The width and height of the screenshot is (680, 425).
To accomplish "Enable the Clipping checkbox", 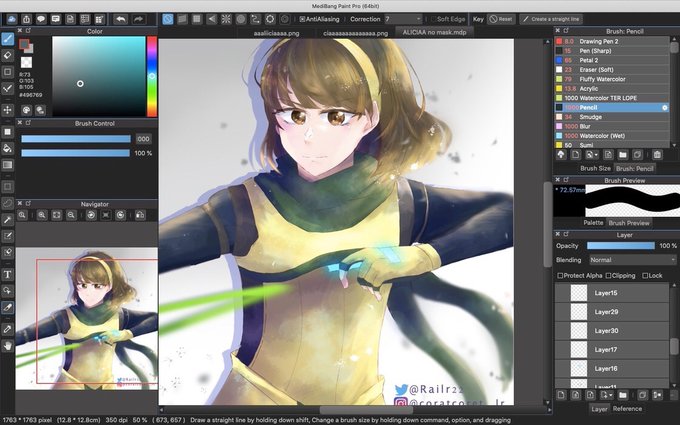I will pos(608,275).
